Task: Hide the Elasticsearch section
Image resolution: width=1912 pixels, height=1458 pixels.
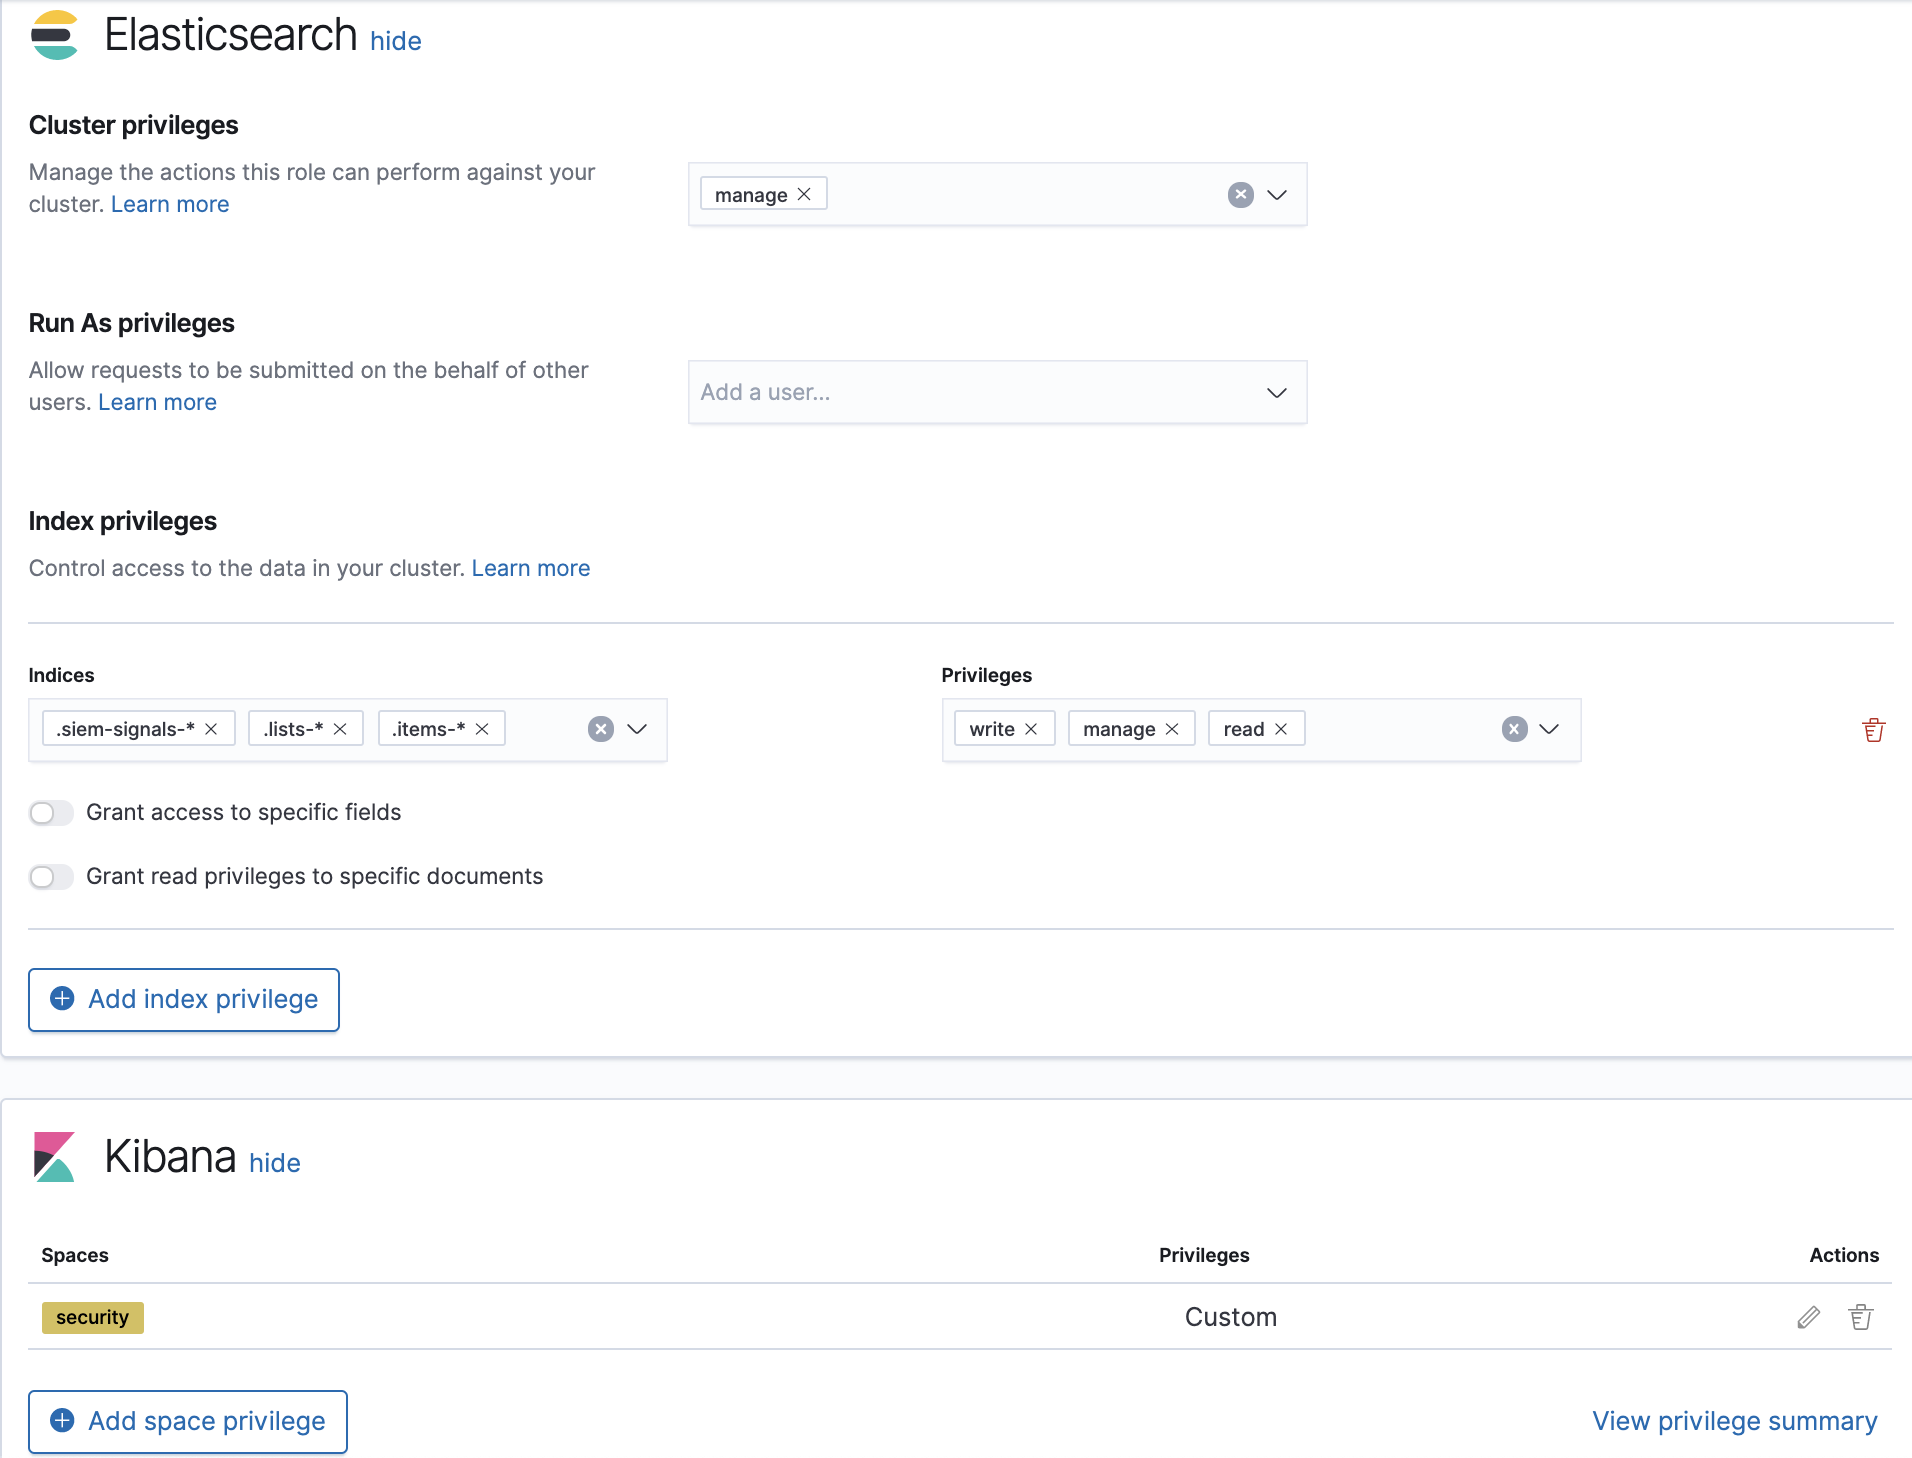Action: (395, 41)
